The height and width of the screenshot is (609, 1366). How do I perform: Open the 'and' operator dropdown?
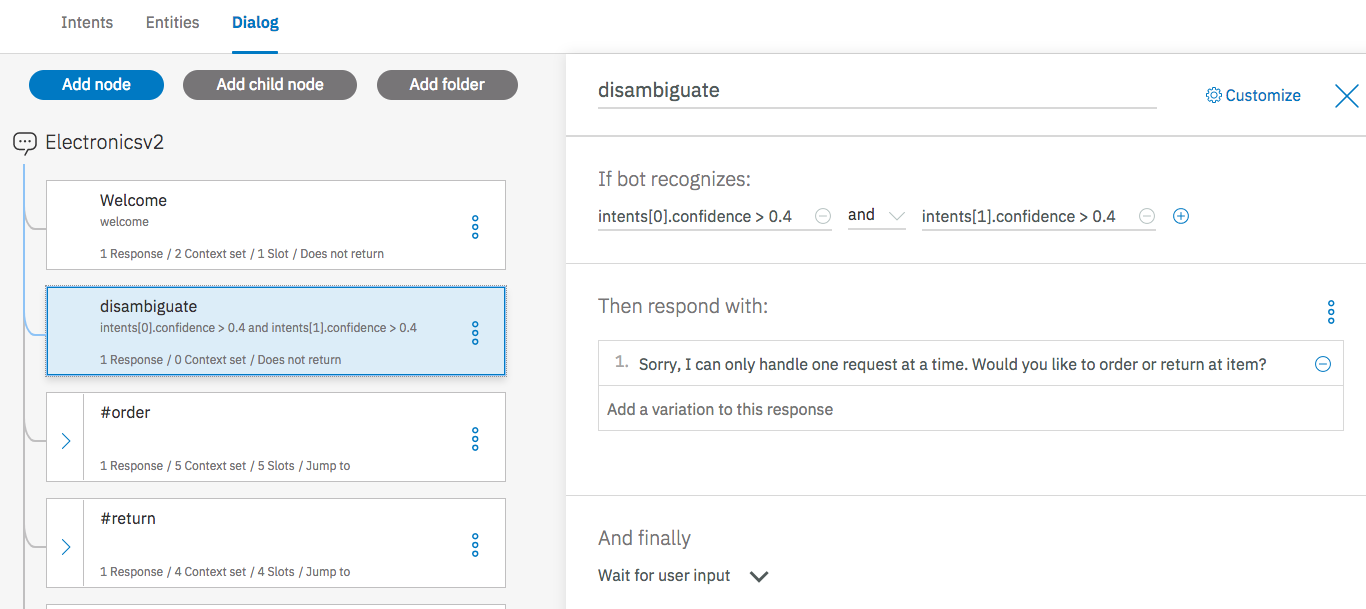point(877,215)
